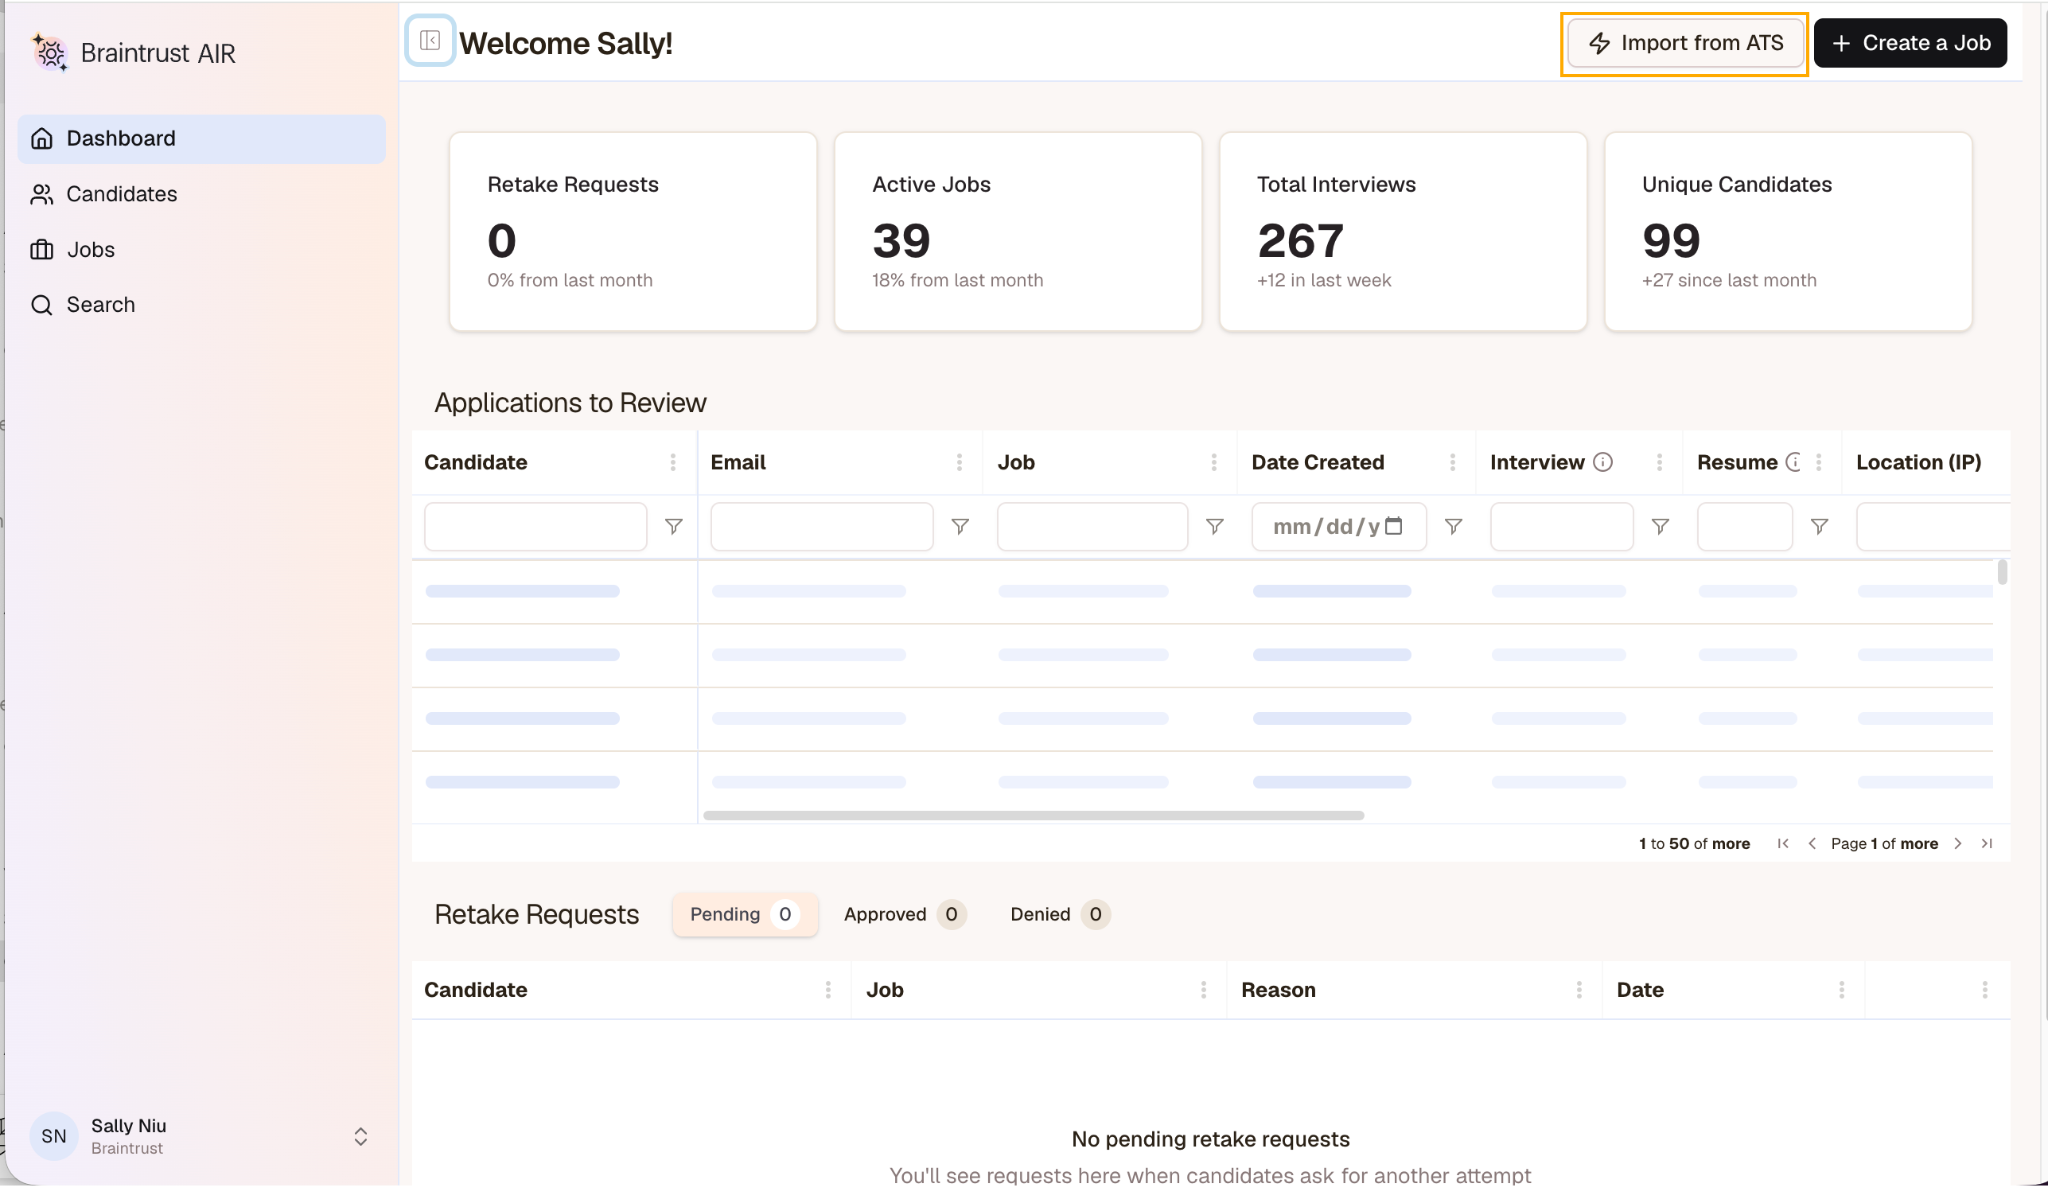Switch to the Denied retake requests tab

(1060, 914)
